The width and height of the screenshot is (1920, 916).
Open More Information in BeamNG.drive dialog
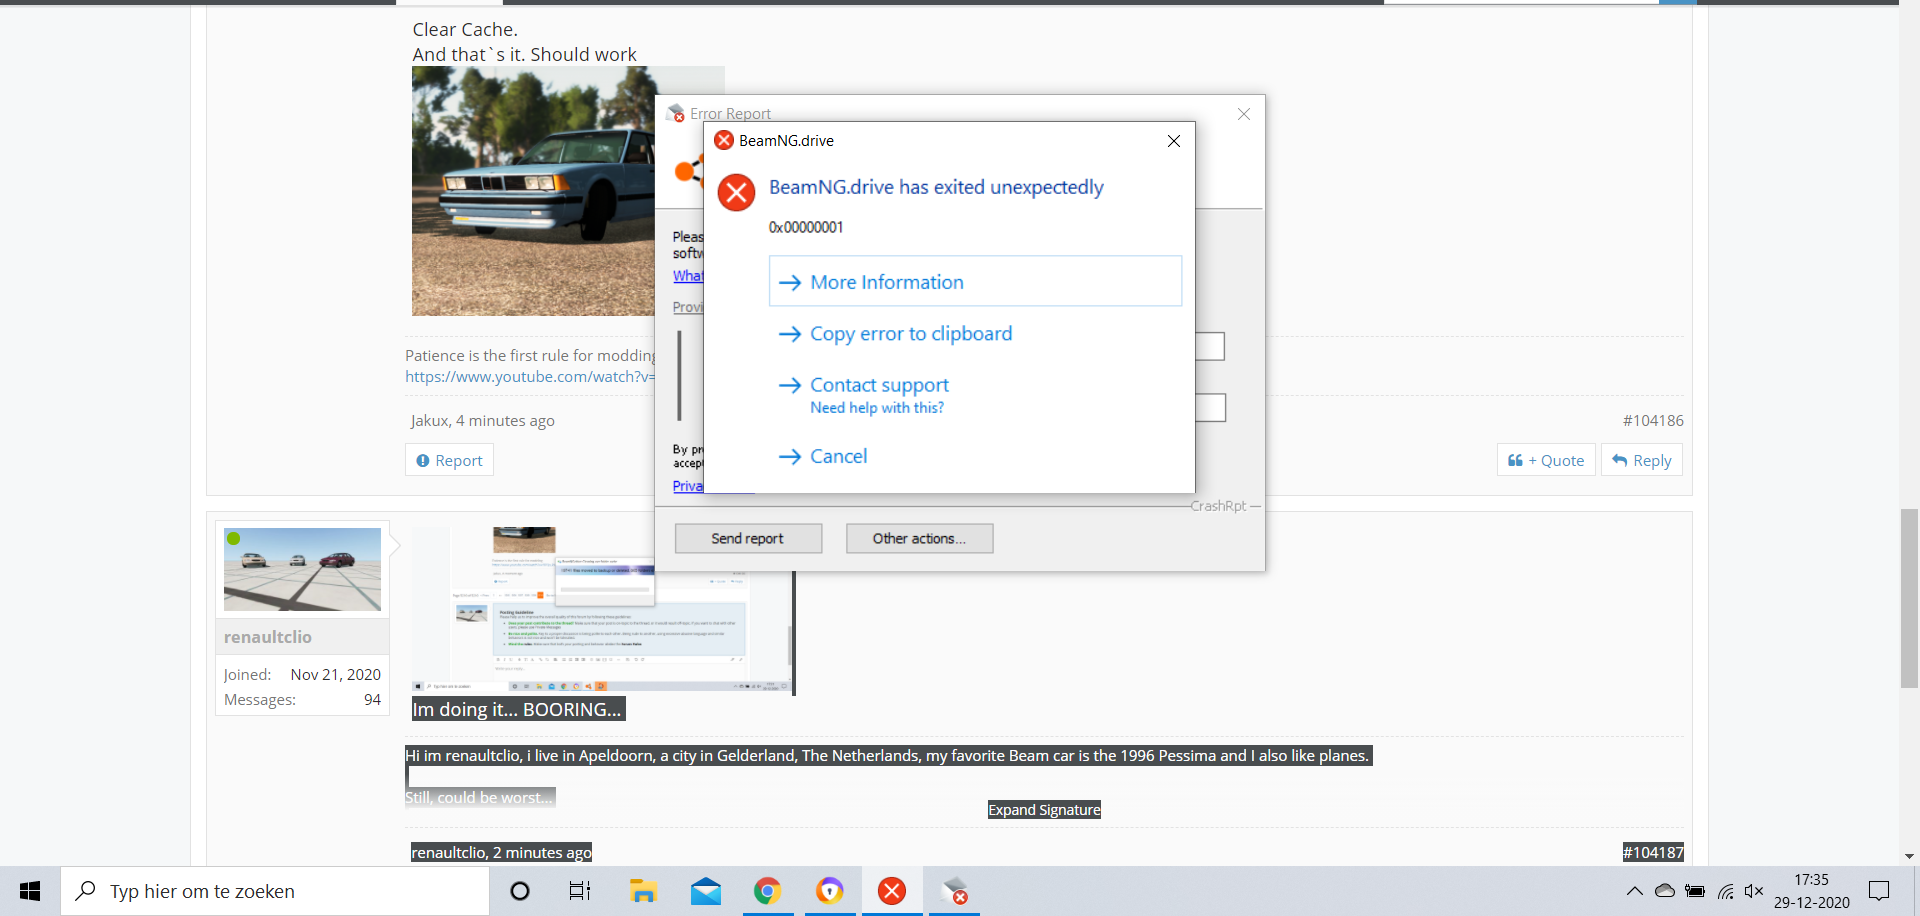click(975, 281)
